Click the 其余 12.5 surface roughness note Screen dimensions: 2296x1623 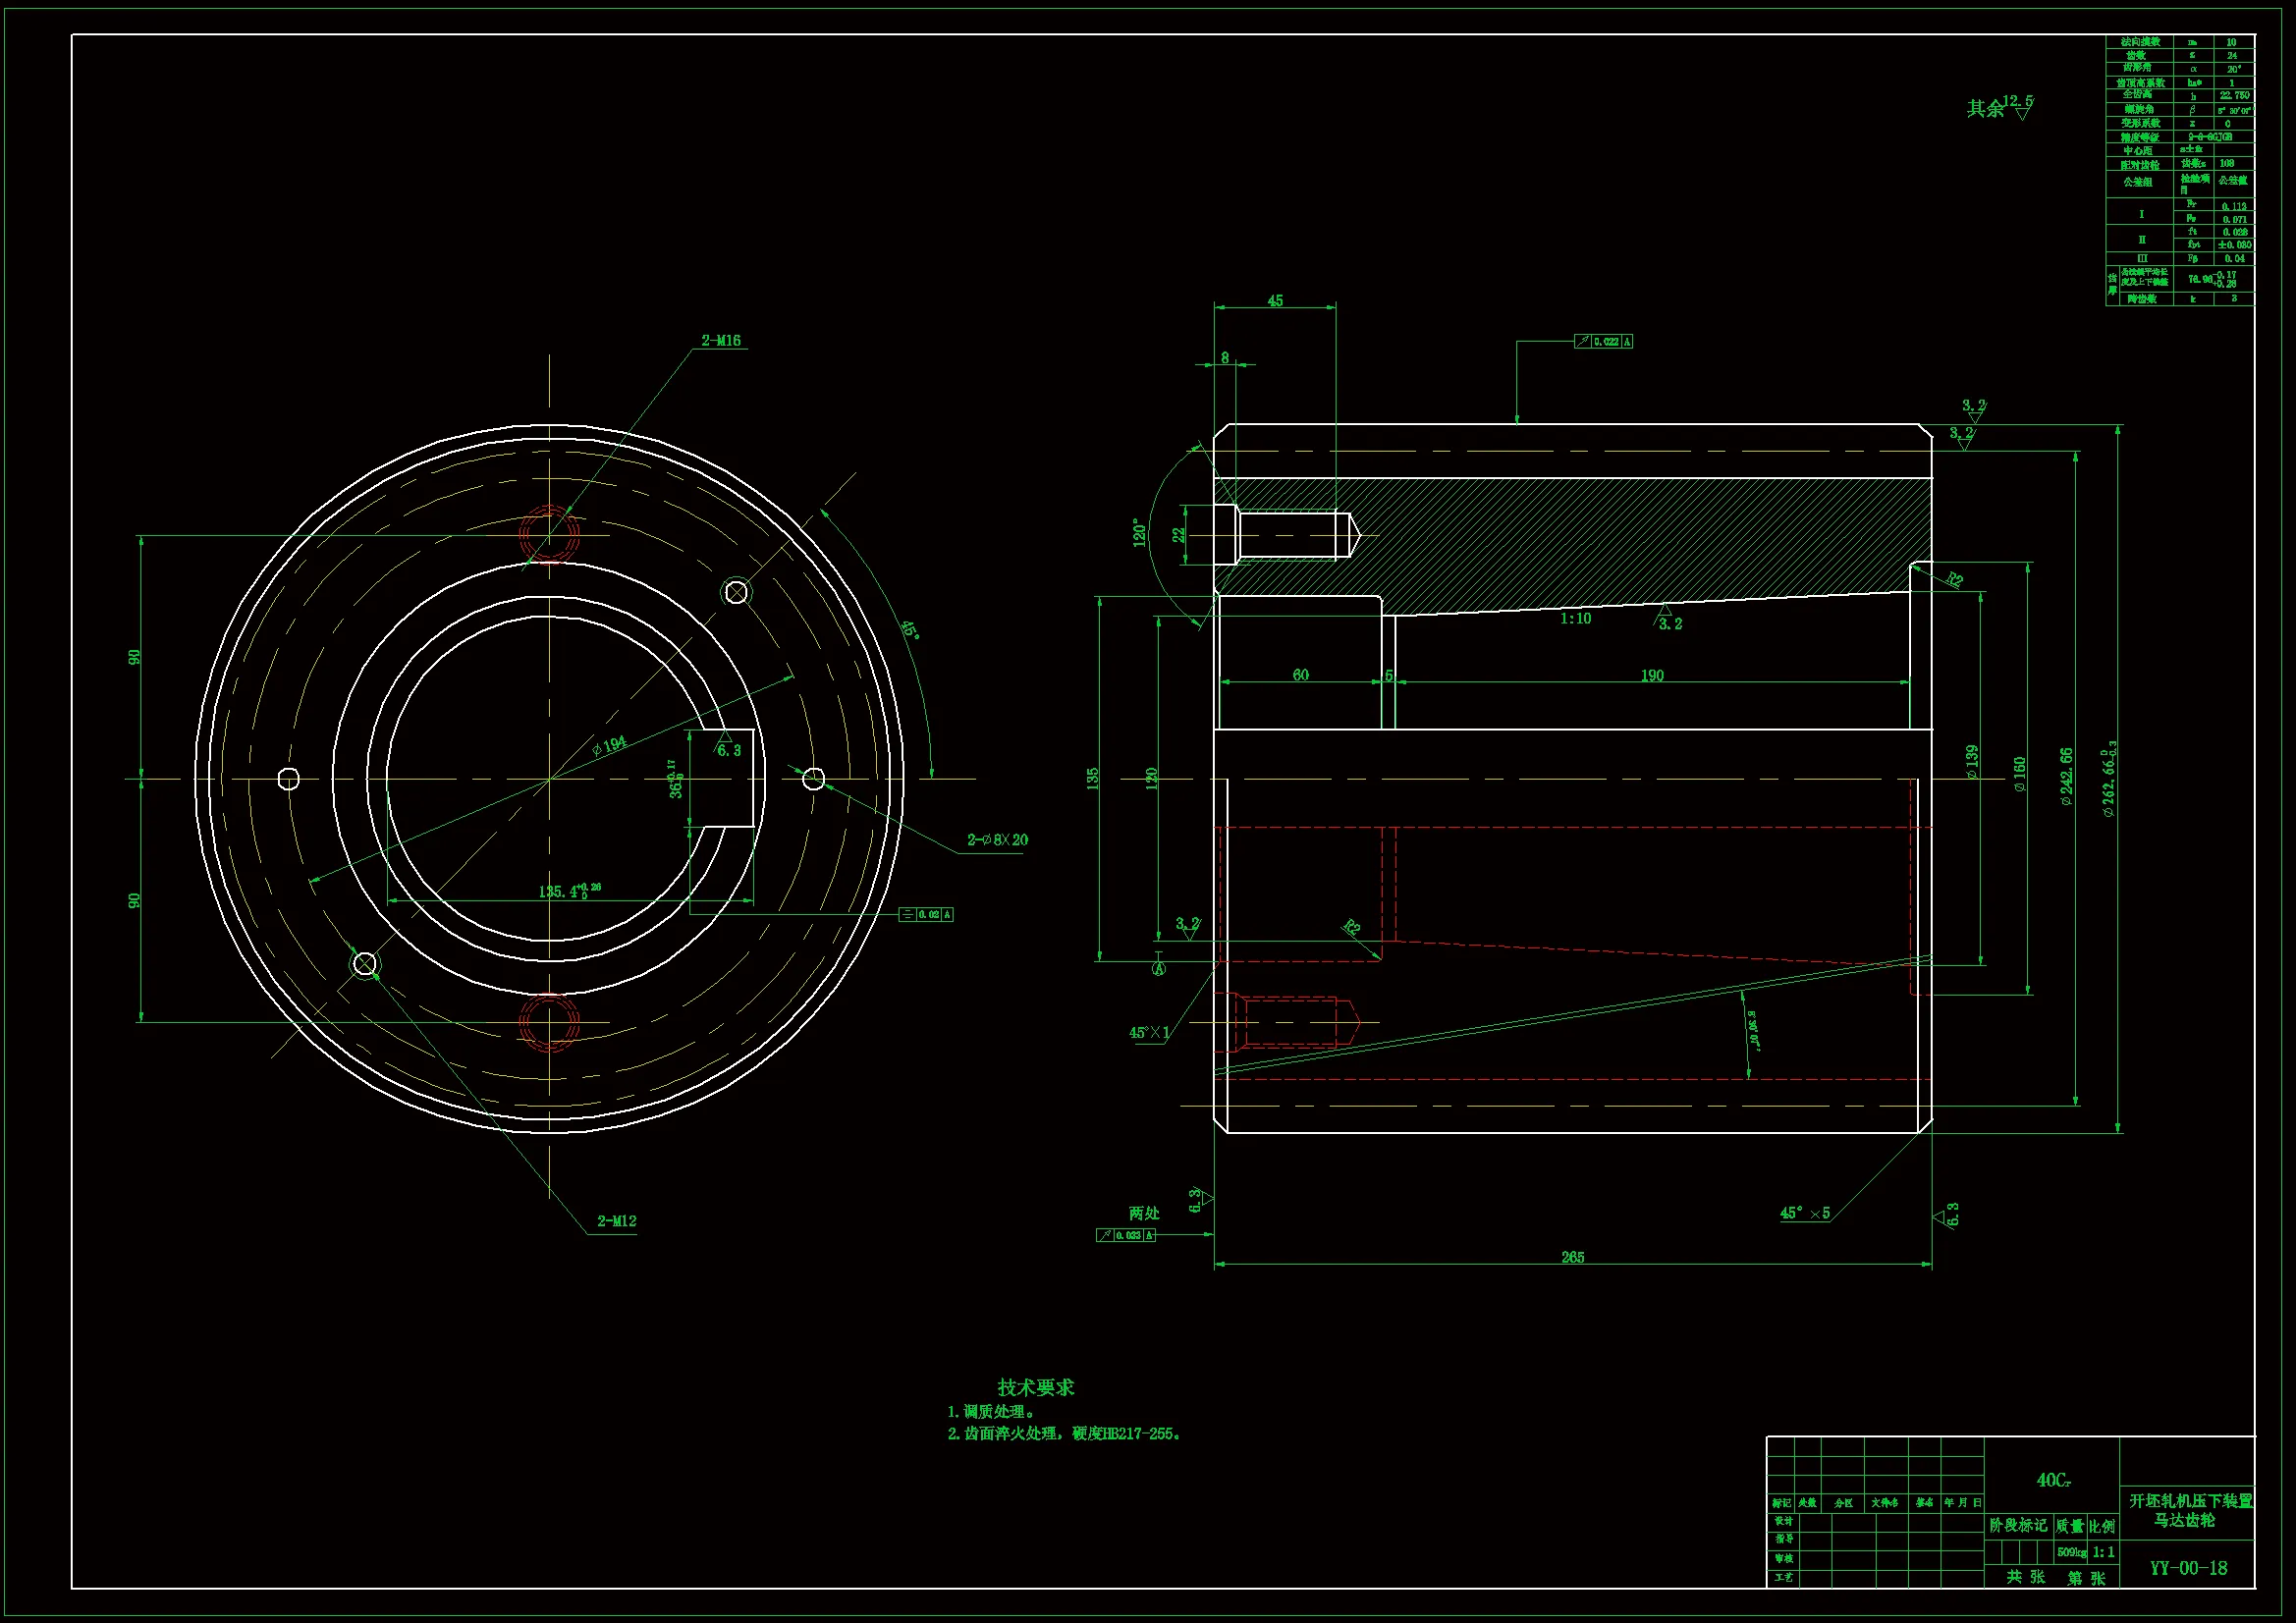pos(1999,107)
